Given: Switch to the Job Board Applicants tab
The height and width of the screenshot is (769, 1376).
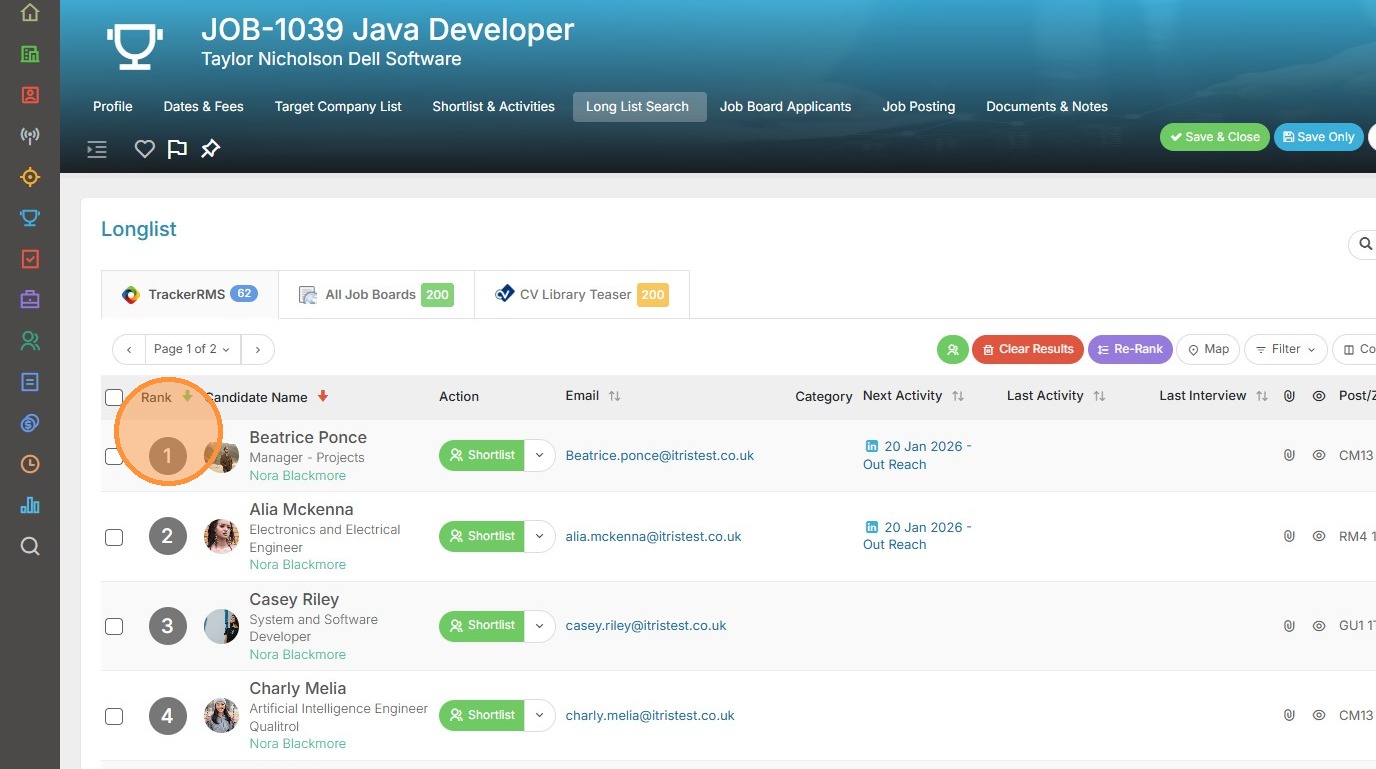Looking at the screenshot, I should click(785, 107).
